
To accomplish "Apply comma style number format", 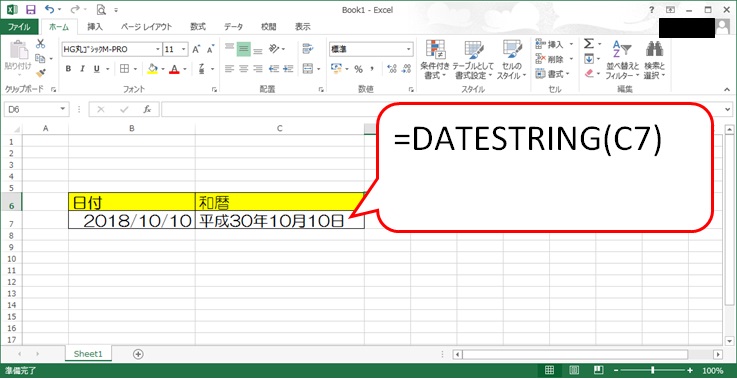I will coord(372,69).
